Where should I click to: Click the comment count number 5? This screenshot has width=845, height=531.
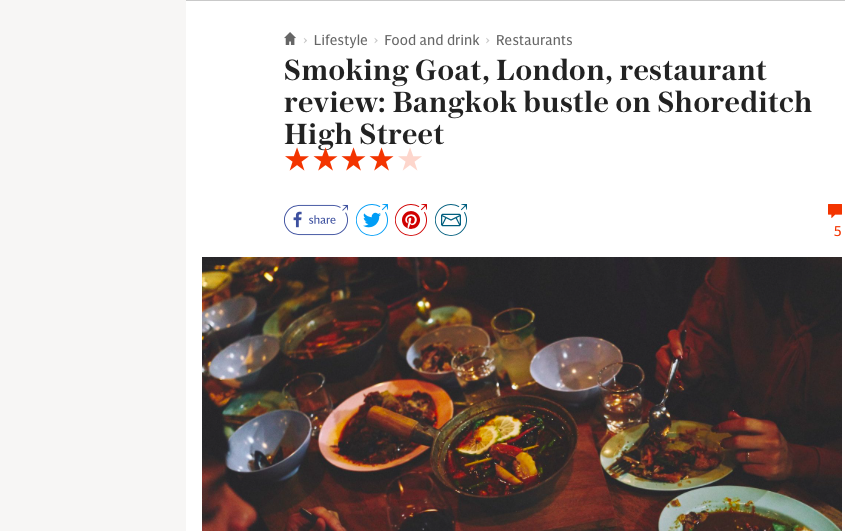(x=837, y=231)
